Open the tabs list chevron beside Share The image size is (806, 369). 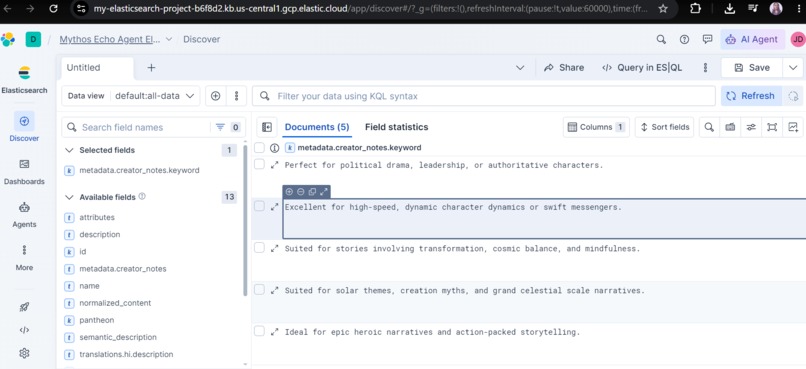520,68
